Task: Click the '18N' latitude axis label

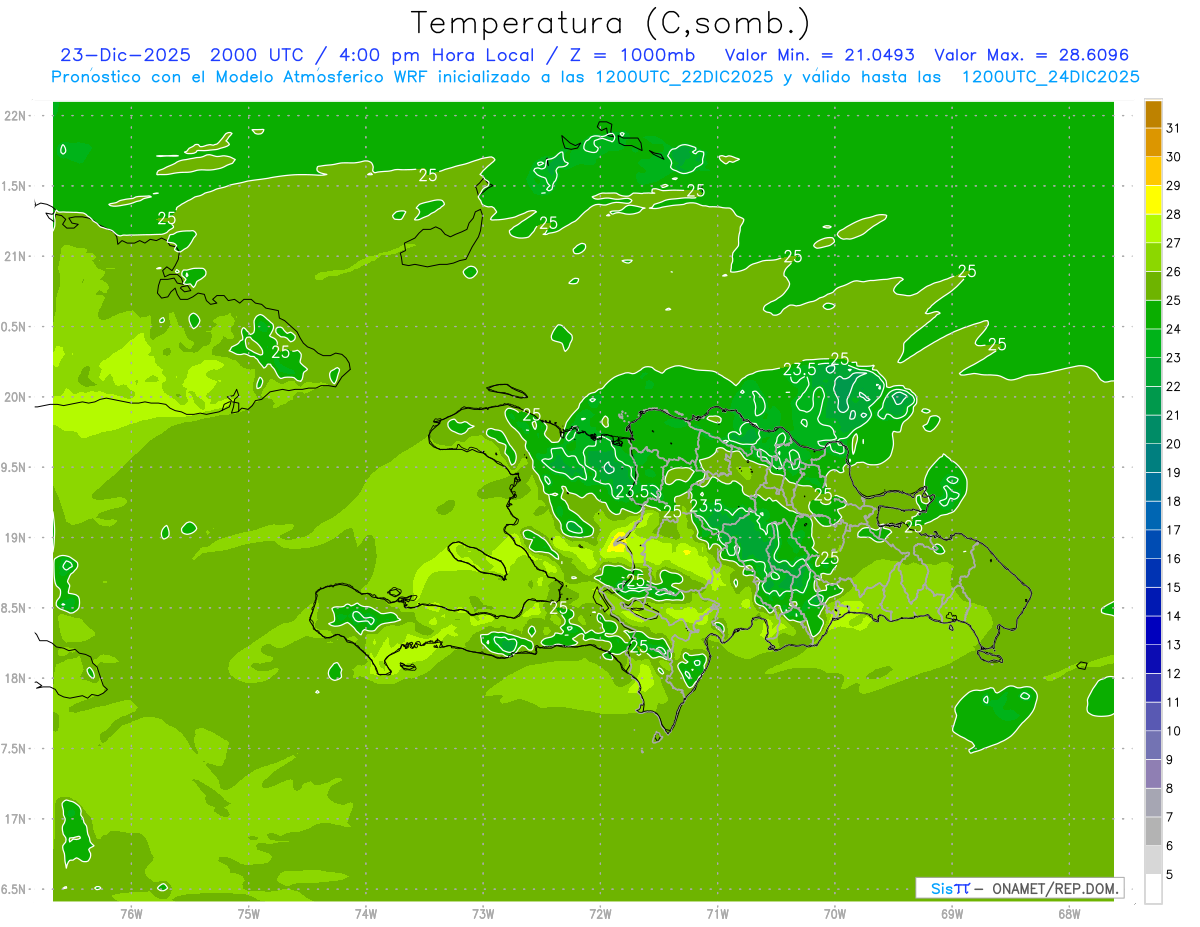Action: coord(16,679)
